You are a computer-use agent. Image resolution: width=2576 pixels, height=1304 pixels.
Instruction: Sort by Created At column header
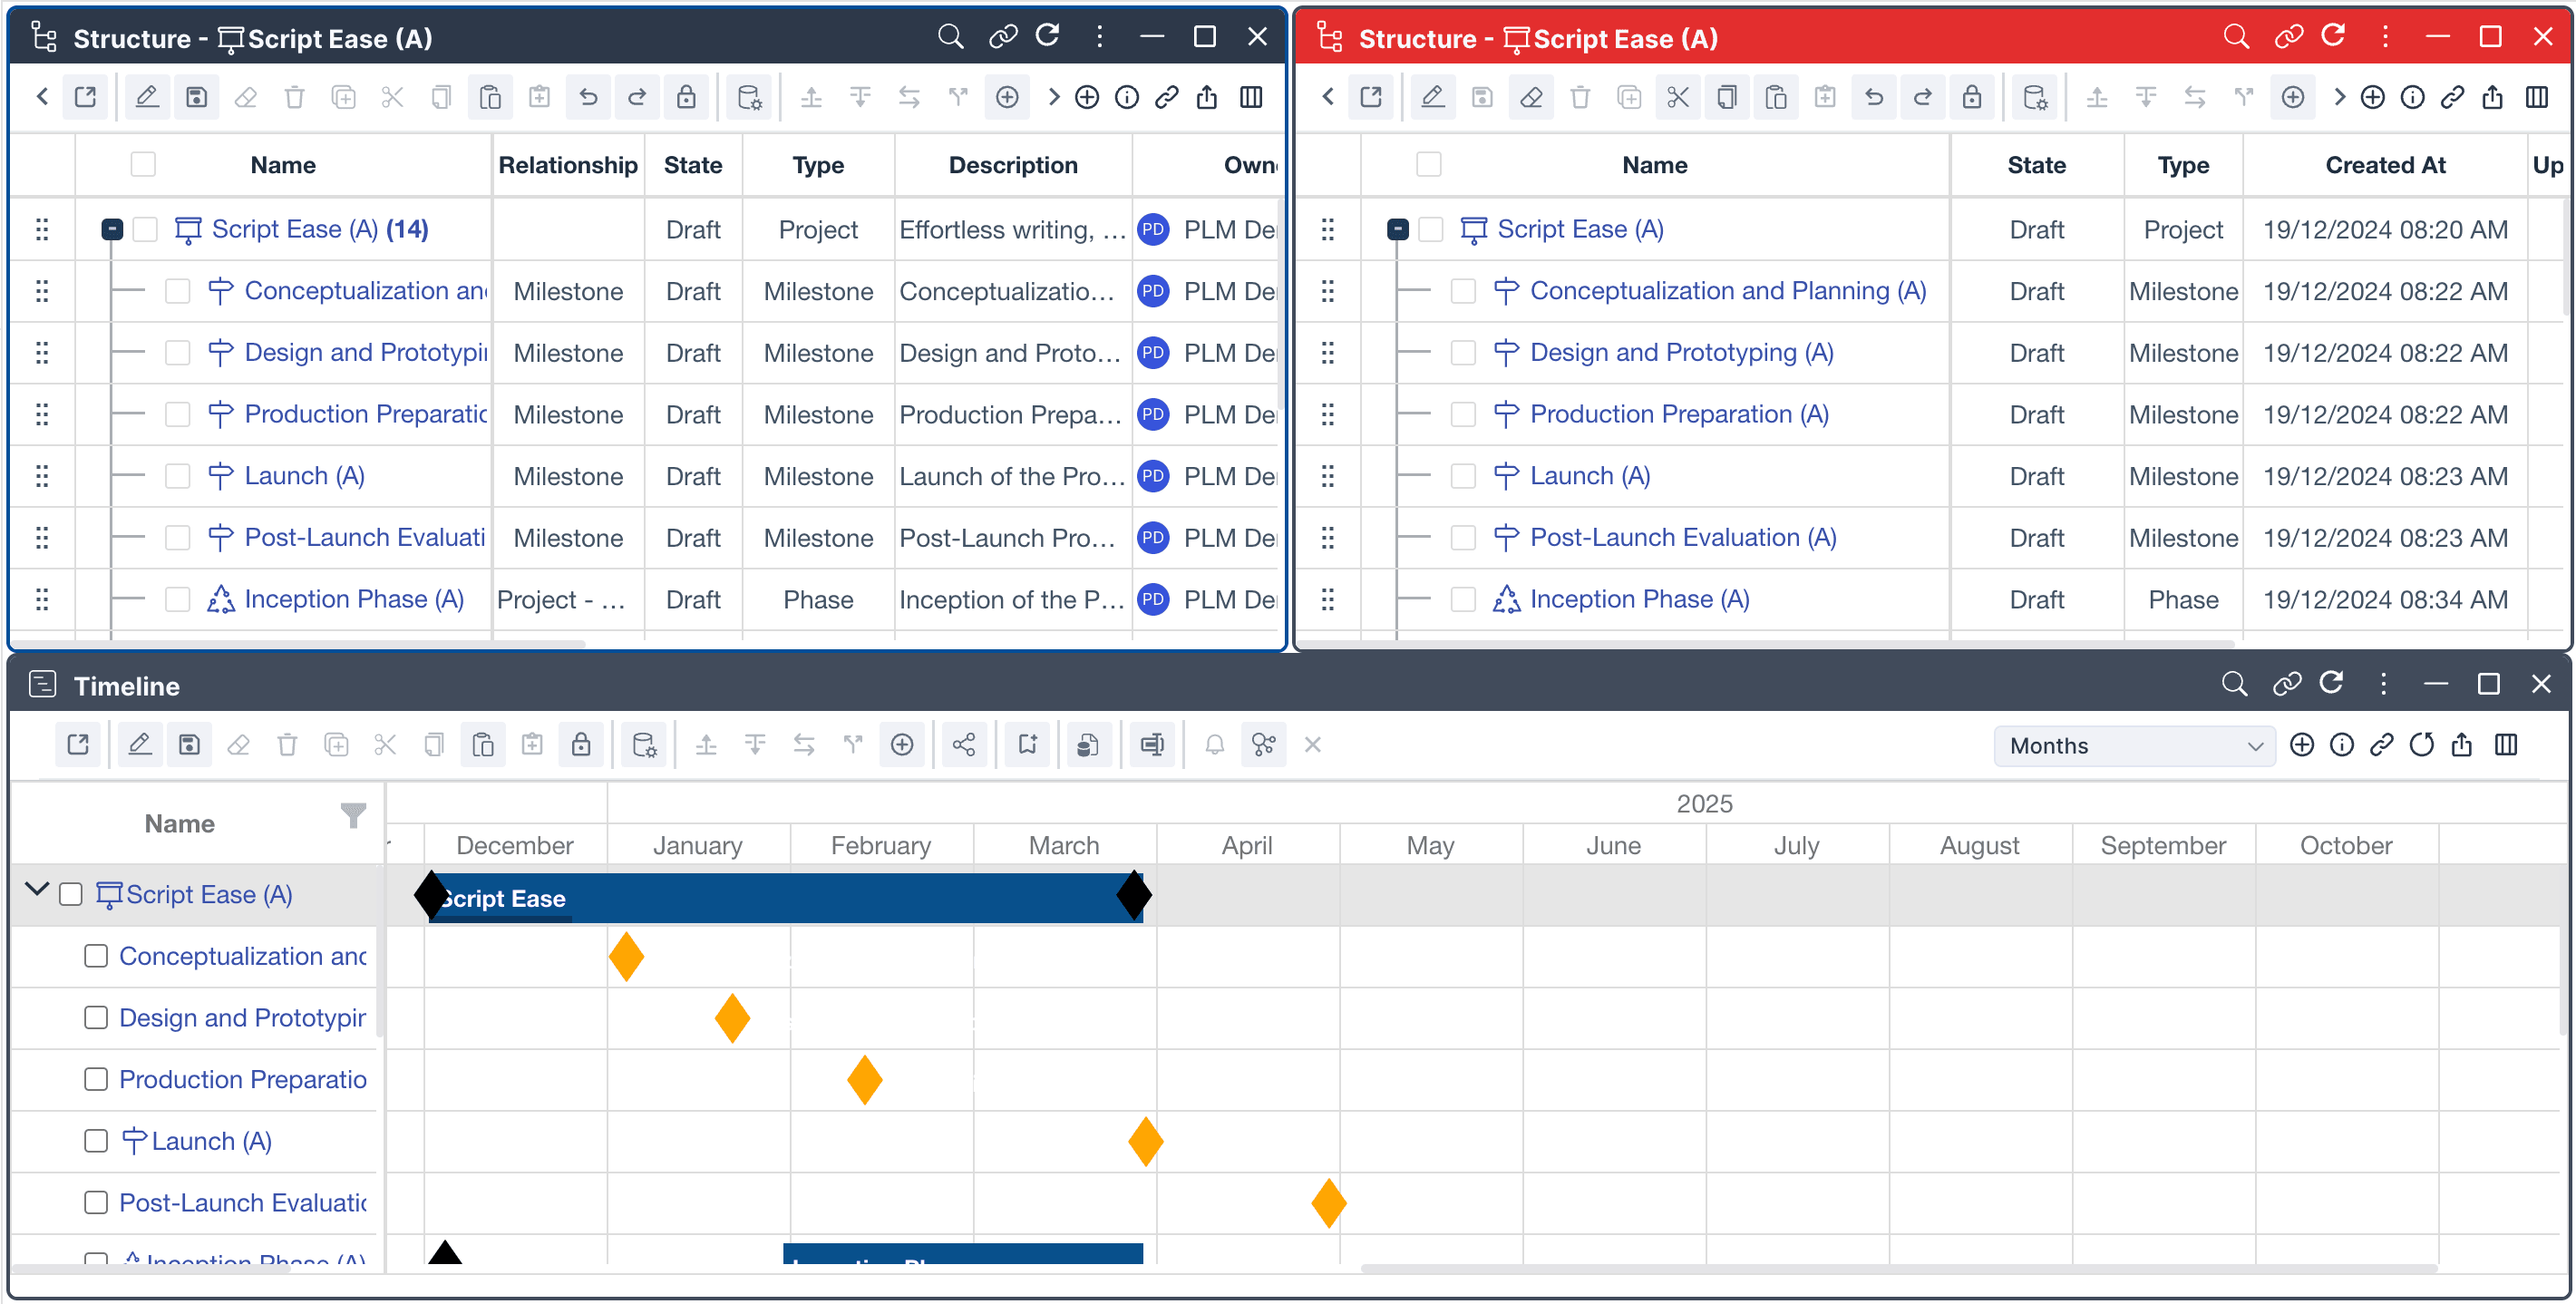pyautogui.click(x=2384, y=165)
